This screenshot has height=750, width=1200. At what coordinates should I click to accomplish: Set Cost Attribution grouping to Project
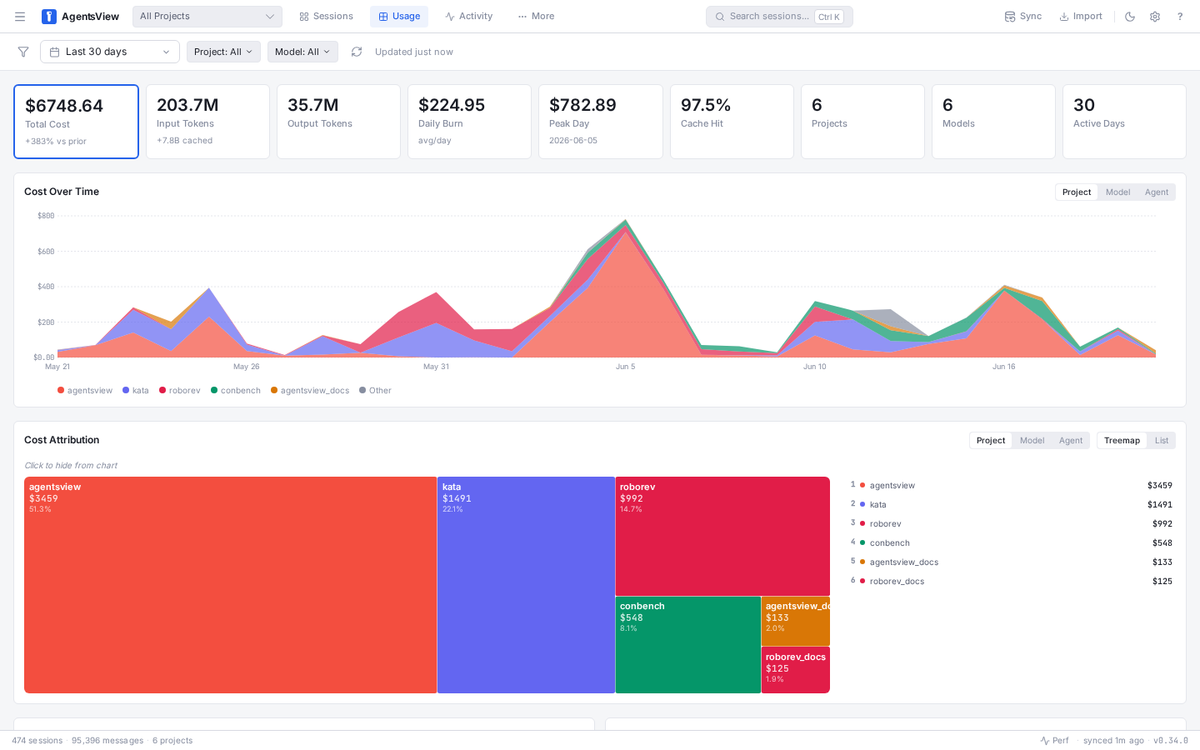pyautogui.click(x=991, y=440)
